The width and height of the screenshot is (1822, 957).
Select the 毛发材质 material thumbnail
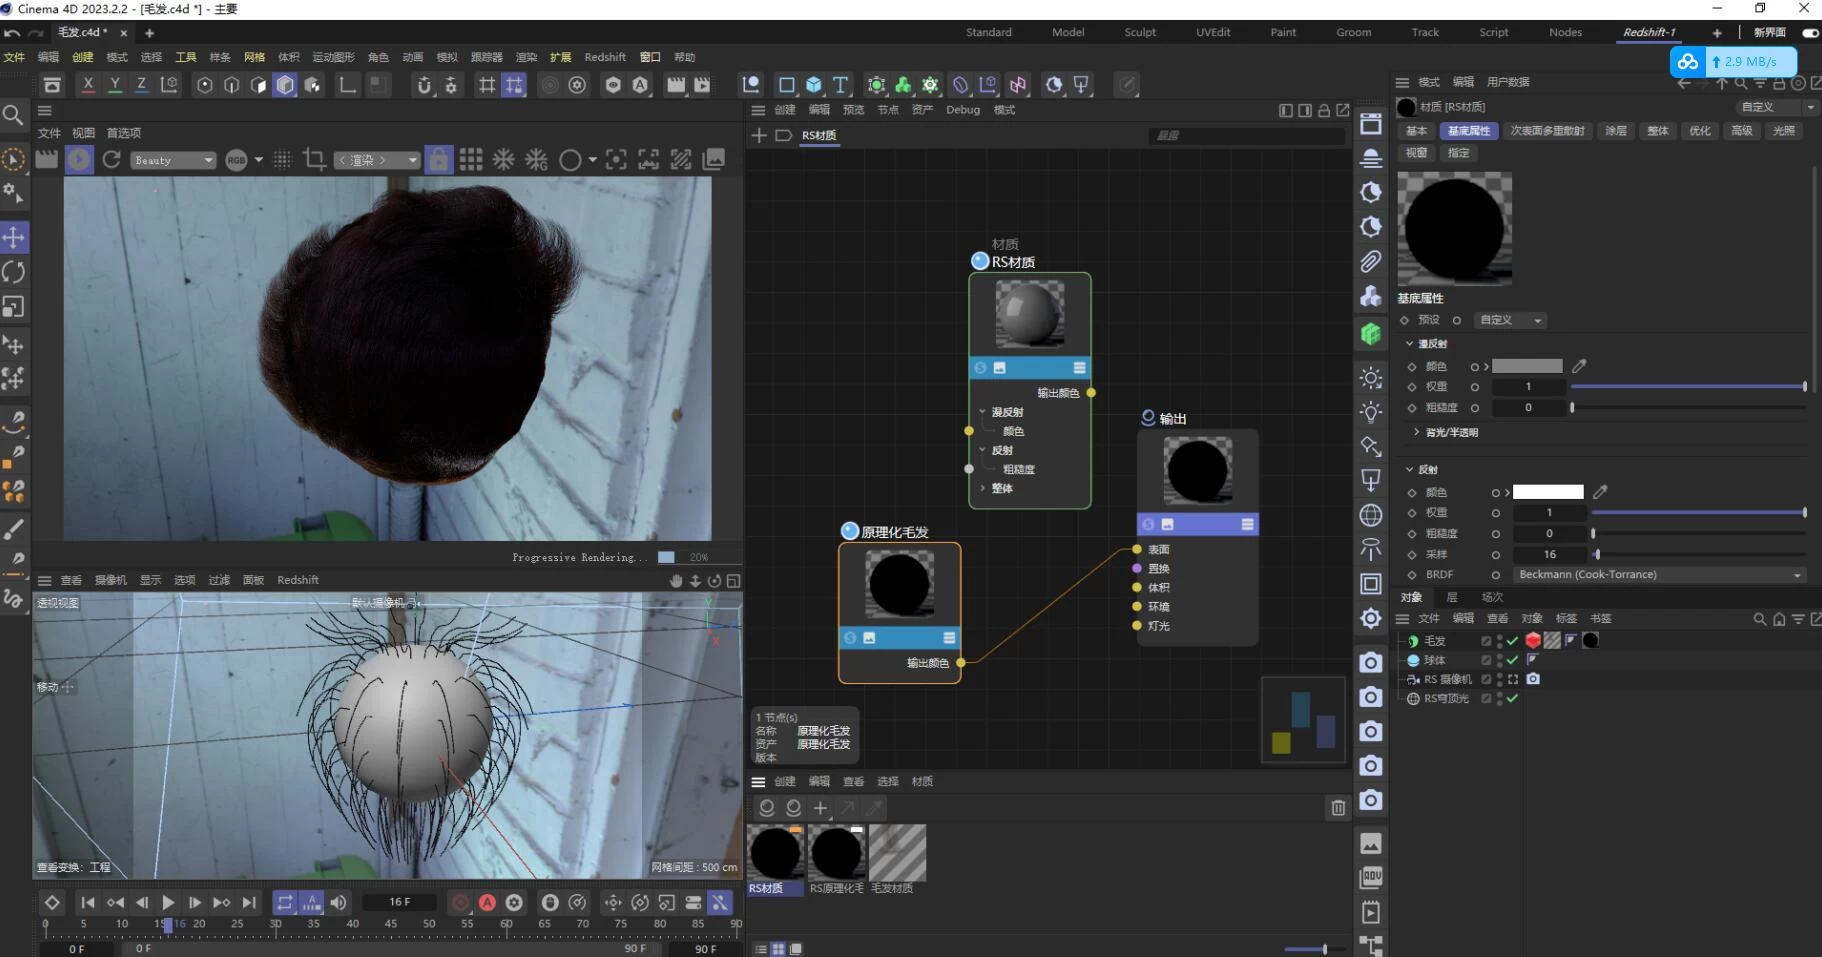point(897,853)
